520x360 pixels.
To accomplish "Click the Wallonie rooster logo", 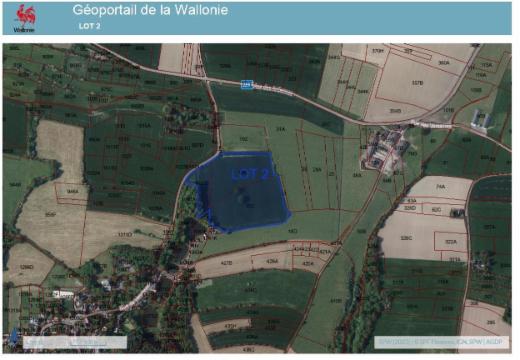I will (x=25, y=18).
